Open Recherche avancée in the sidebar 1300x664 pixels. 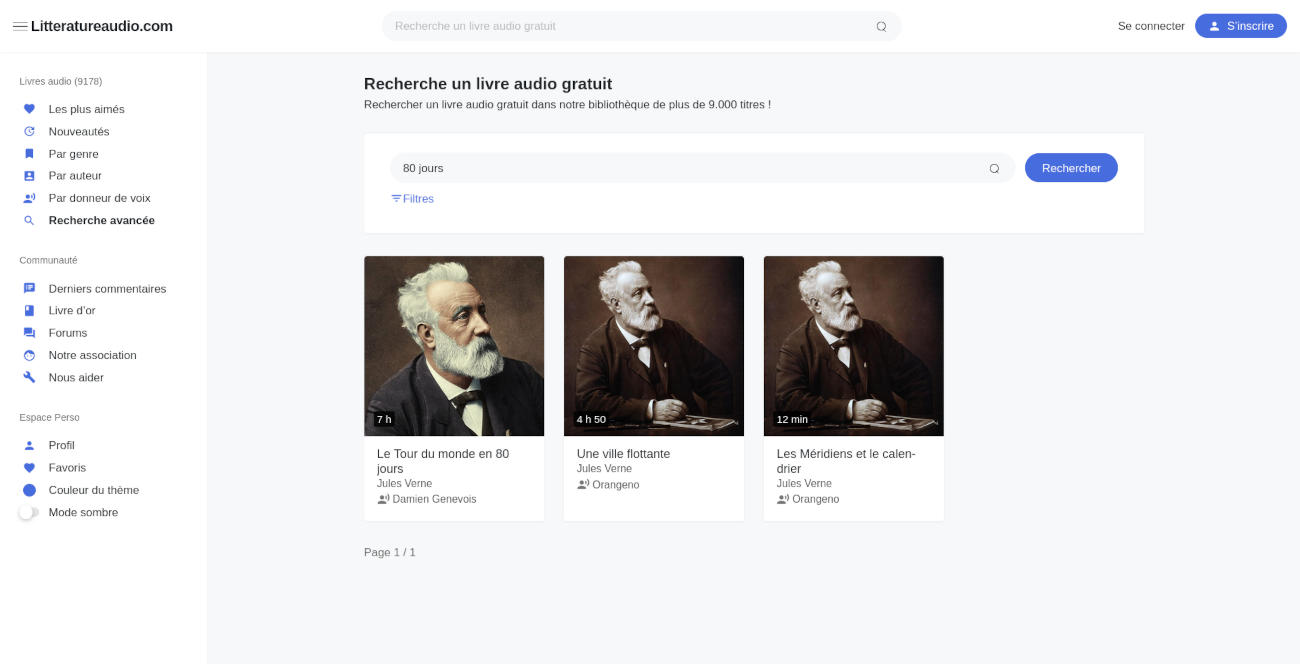click(101, 221)
